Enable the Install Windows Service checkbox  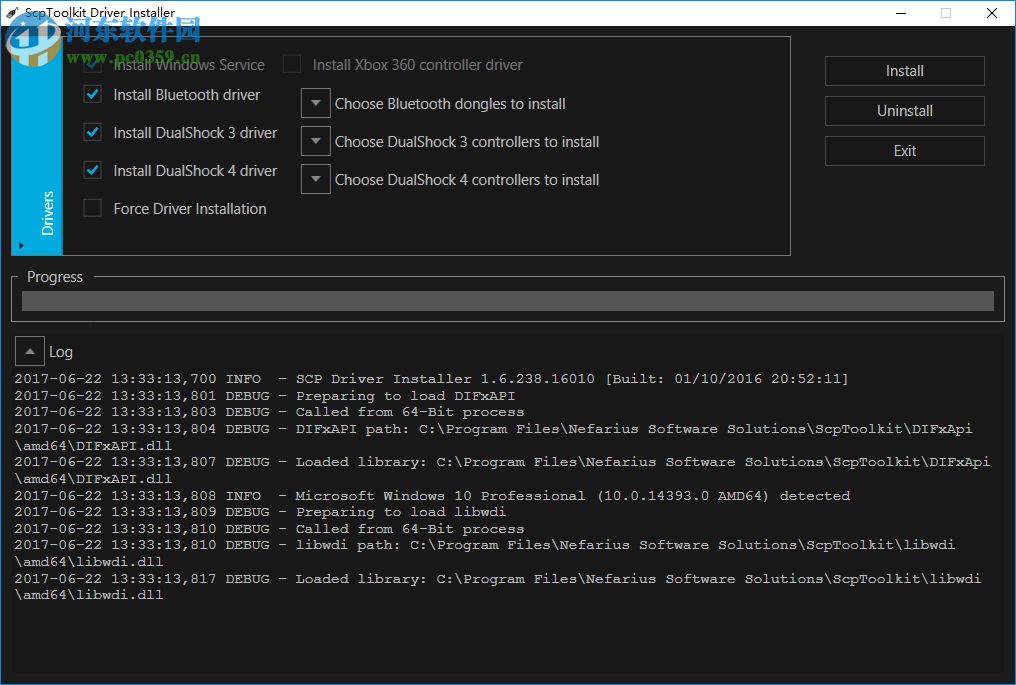pyautogui.click(x=92, y=63)
